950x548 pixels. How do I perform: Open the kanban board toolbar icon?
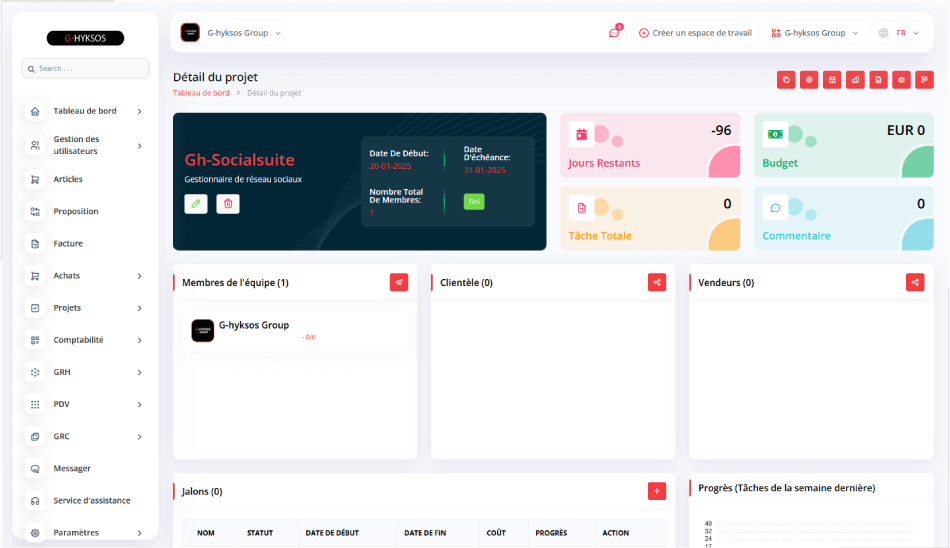[925, 80]
